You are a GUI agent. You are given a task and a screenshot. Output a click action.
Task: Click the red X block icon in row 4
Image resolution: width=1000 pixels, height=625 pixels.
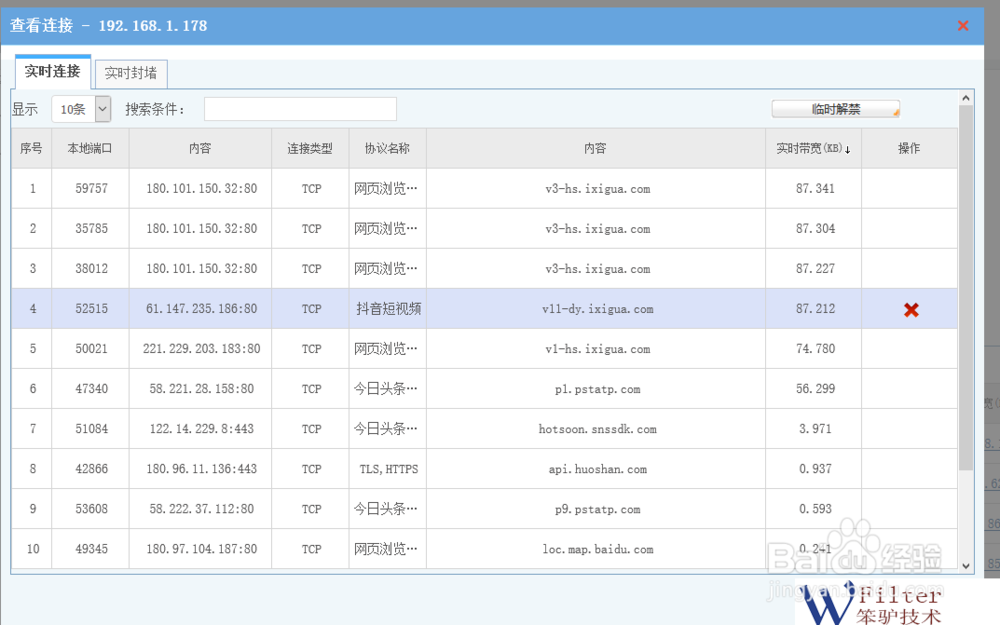pyautogui.click(x=911, y=309)
